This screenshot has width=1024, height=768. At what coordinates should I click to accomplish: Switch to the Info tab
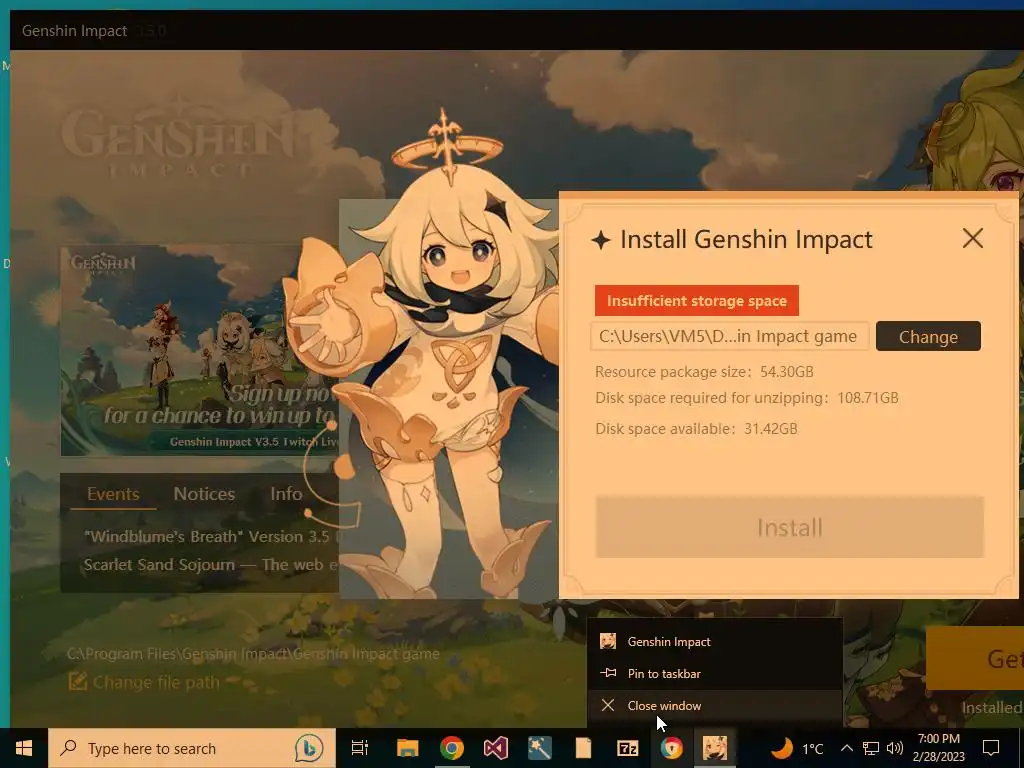[286, 494]
